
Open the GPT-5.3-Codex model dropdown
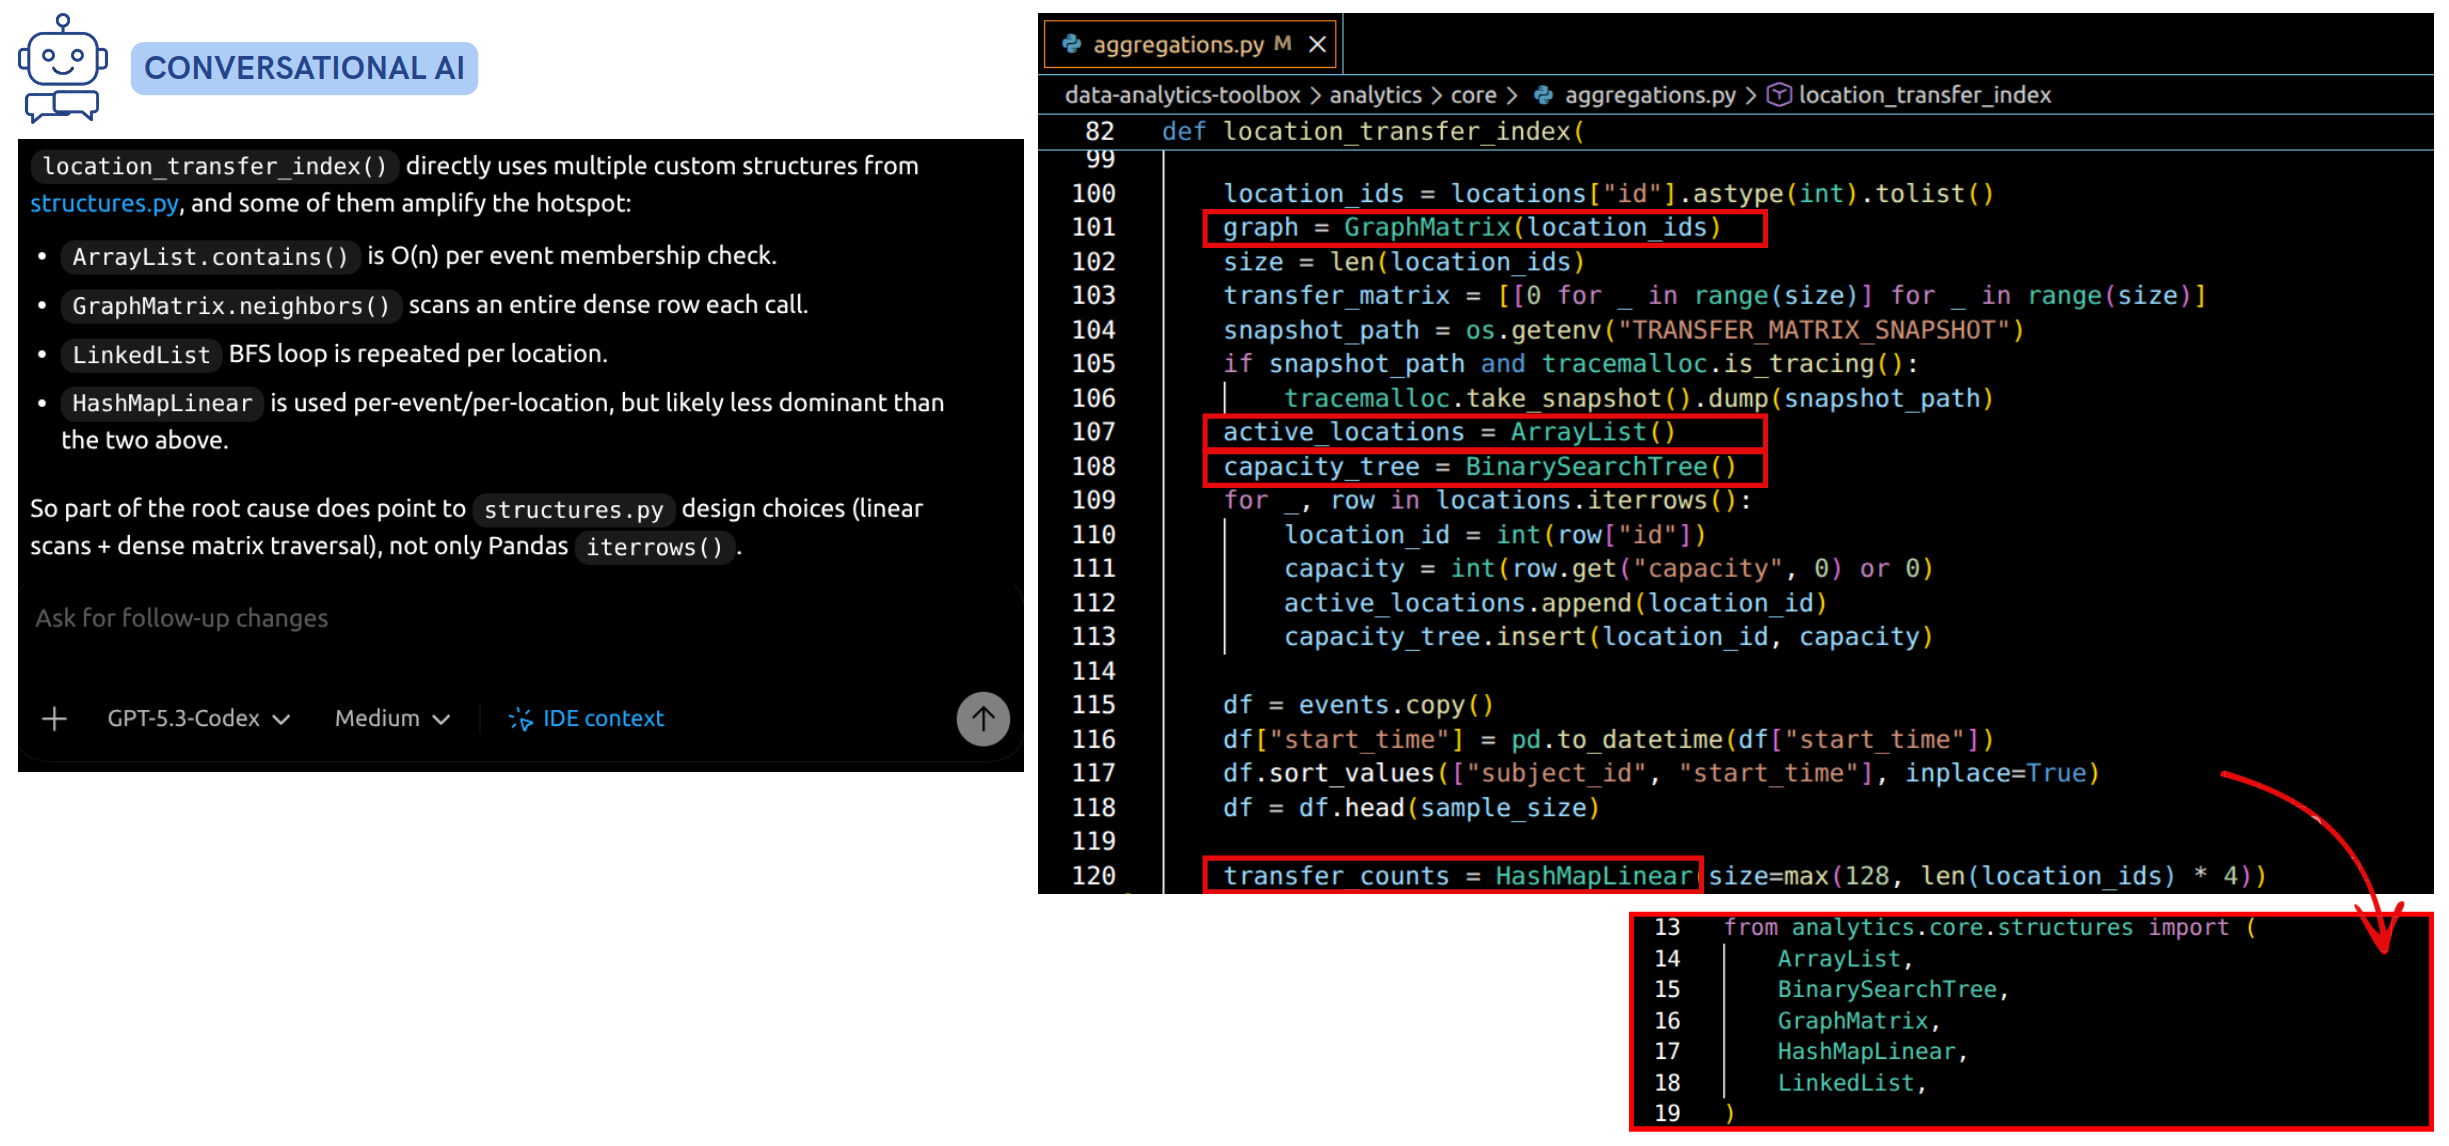point(196,718)
